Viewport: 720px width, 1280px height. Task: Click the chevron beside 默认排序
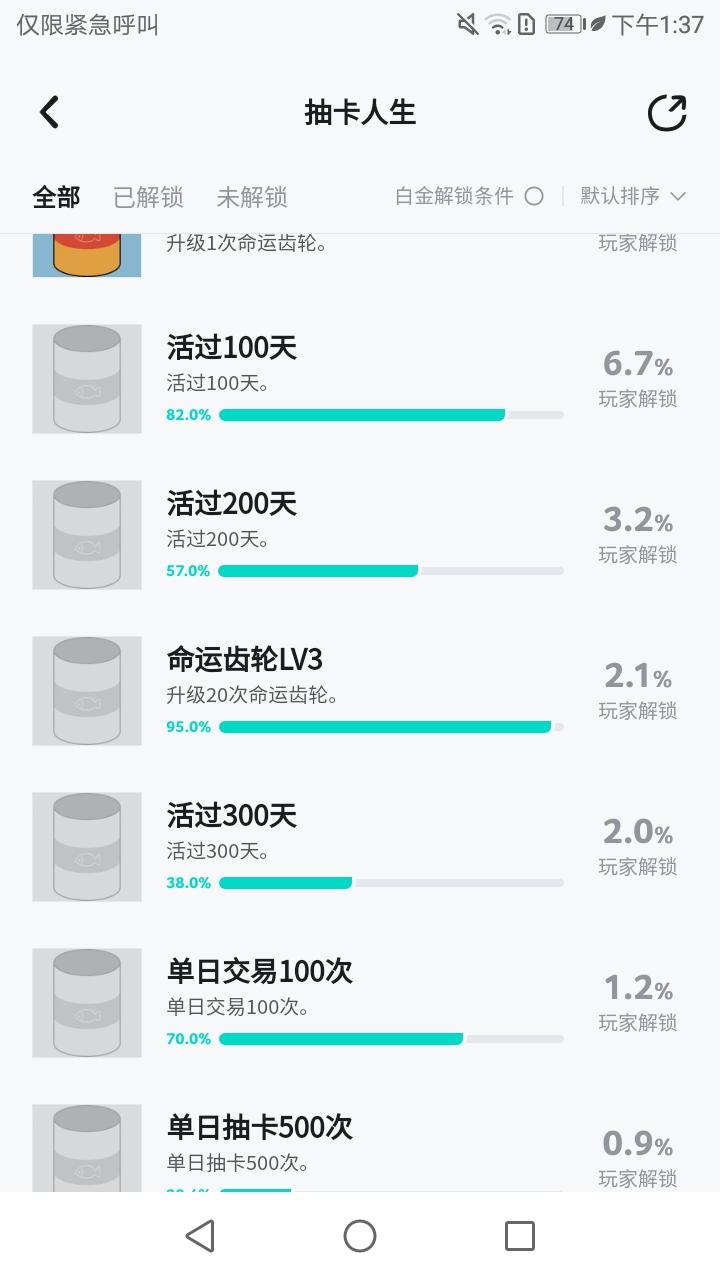point(678,196)
